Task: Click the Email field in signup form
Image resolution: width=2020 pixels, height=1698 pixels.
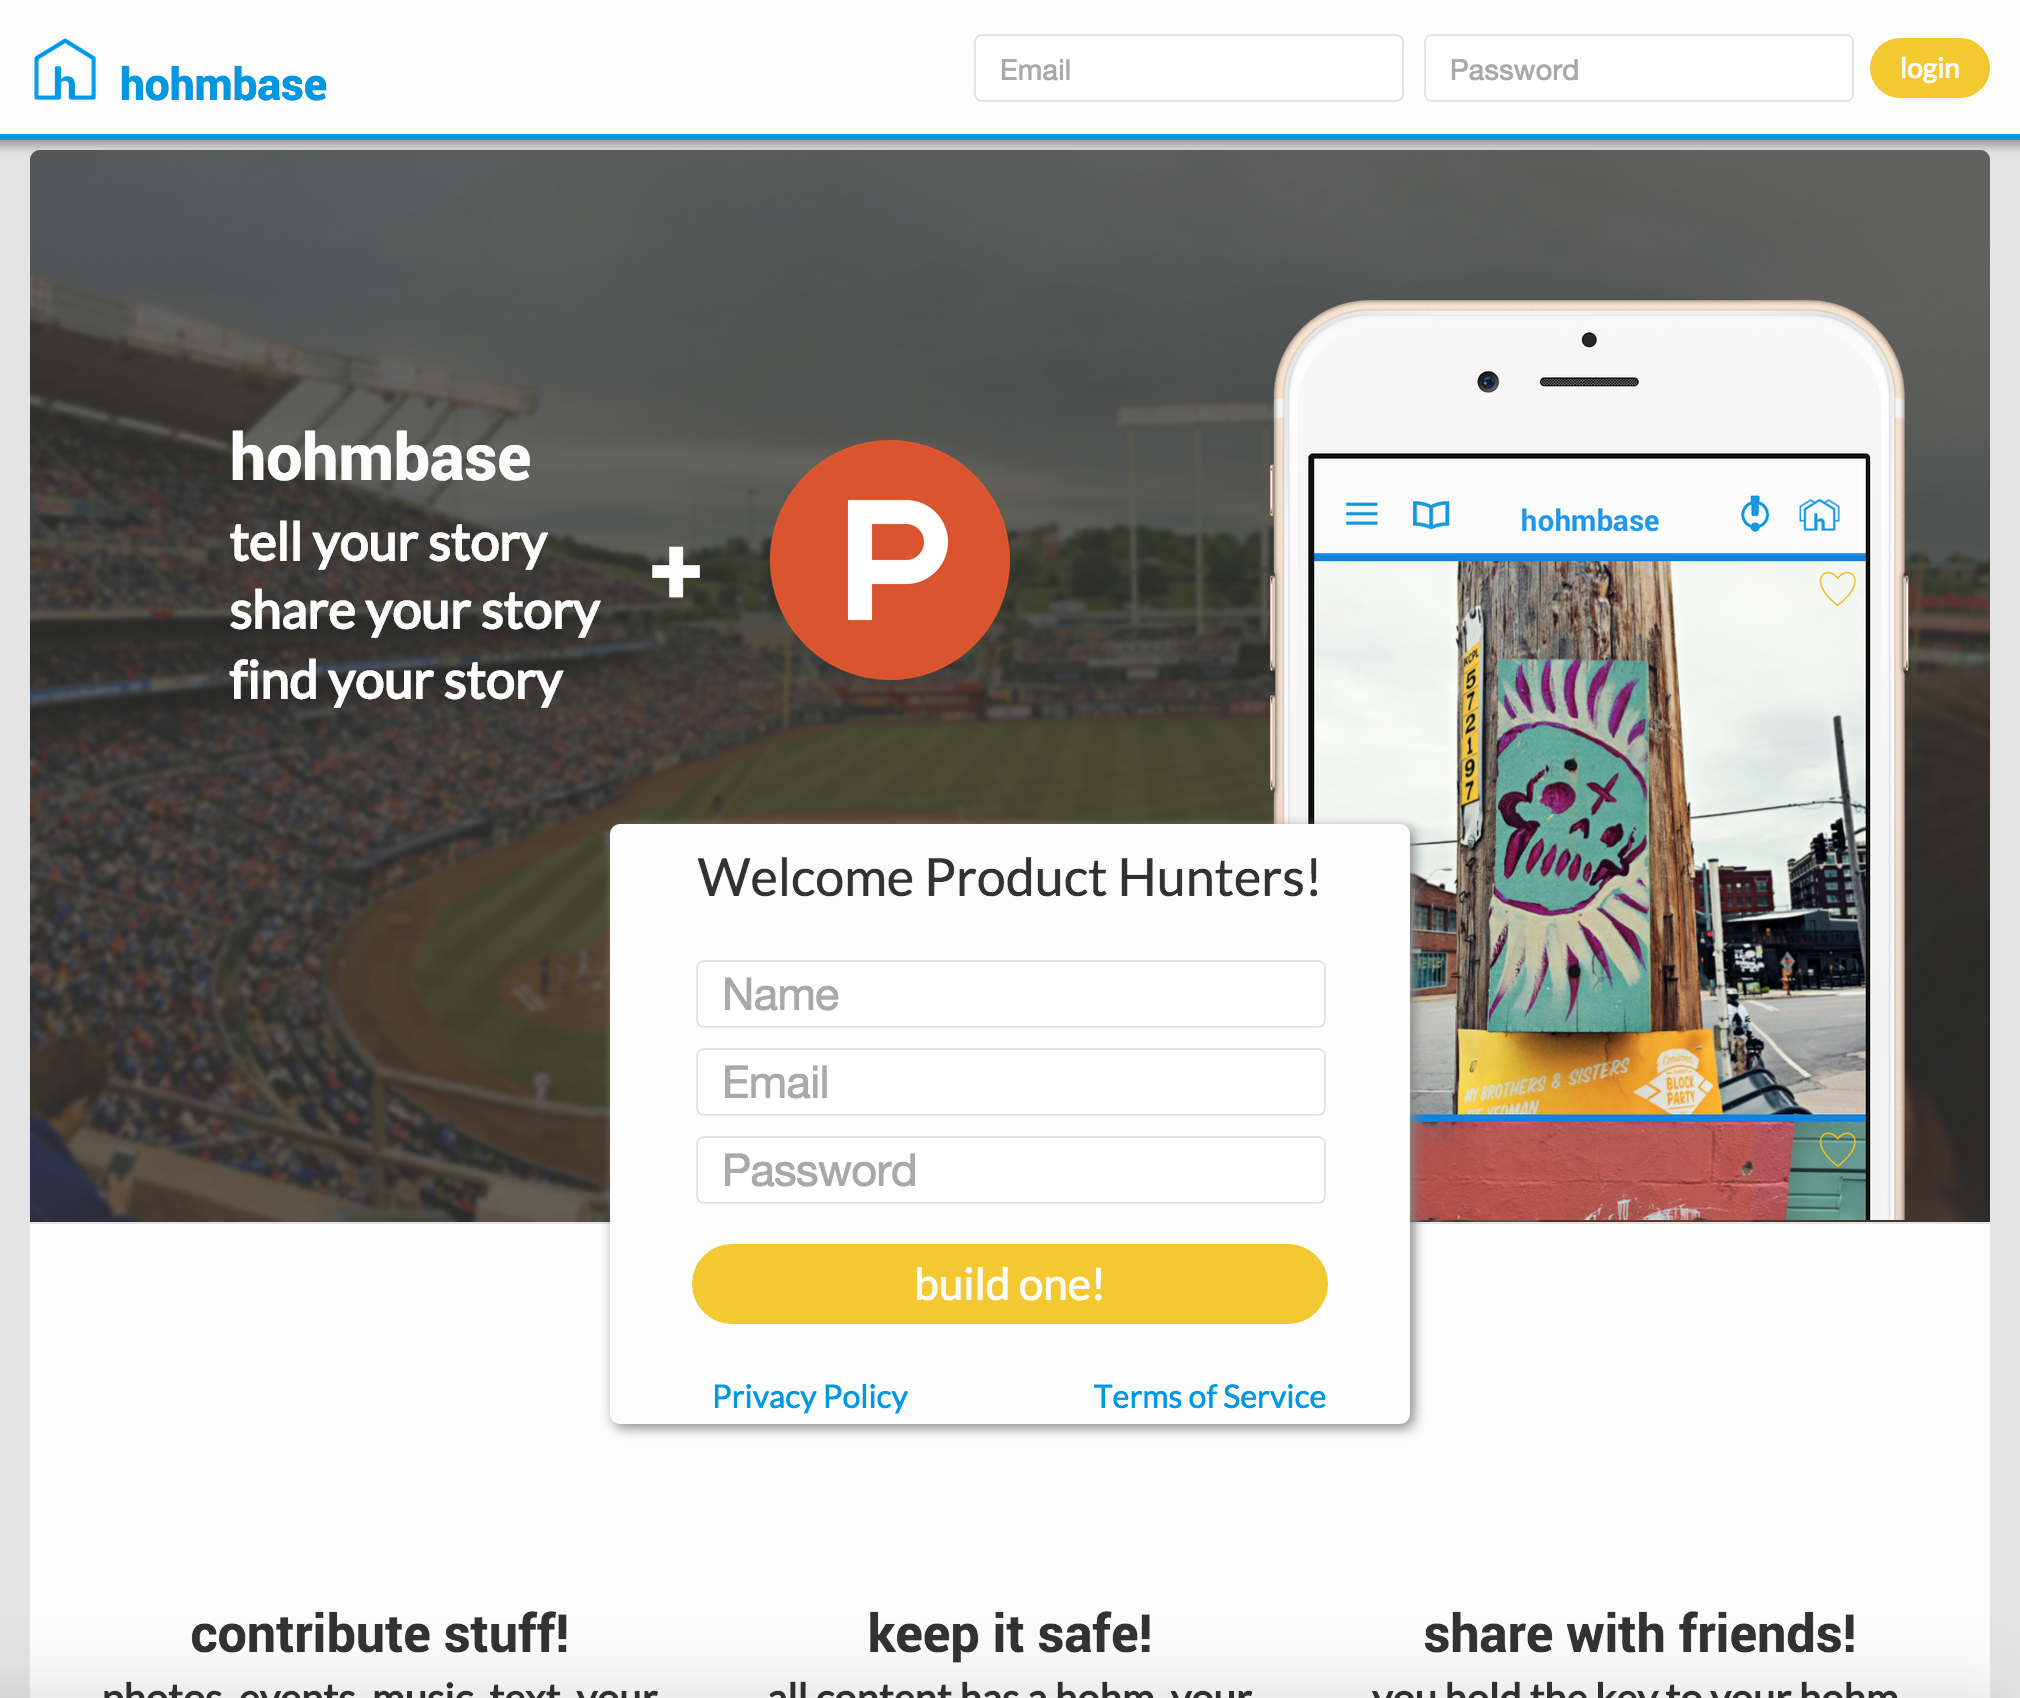Action: pyautogui.click(x=1011, y=1082)
